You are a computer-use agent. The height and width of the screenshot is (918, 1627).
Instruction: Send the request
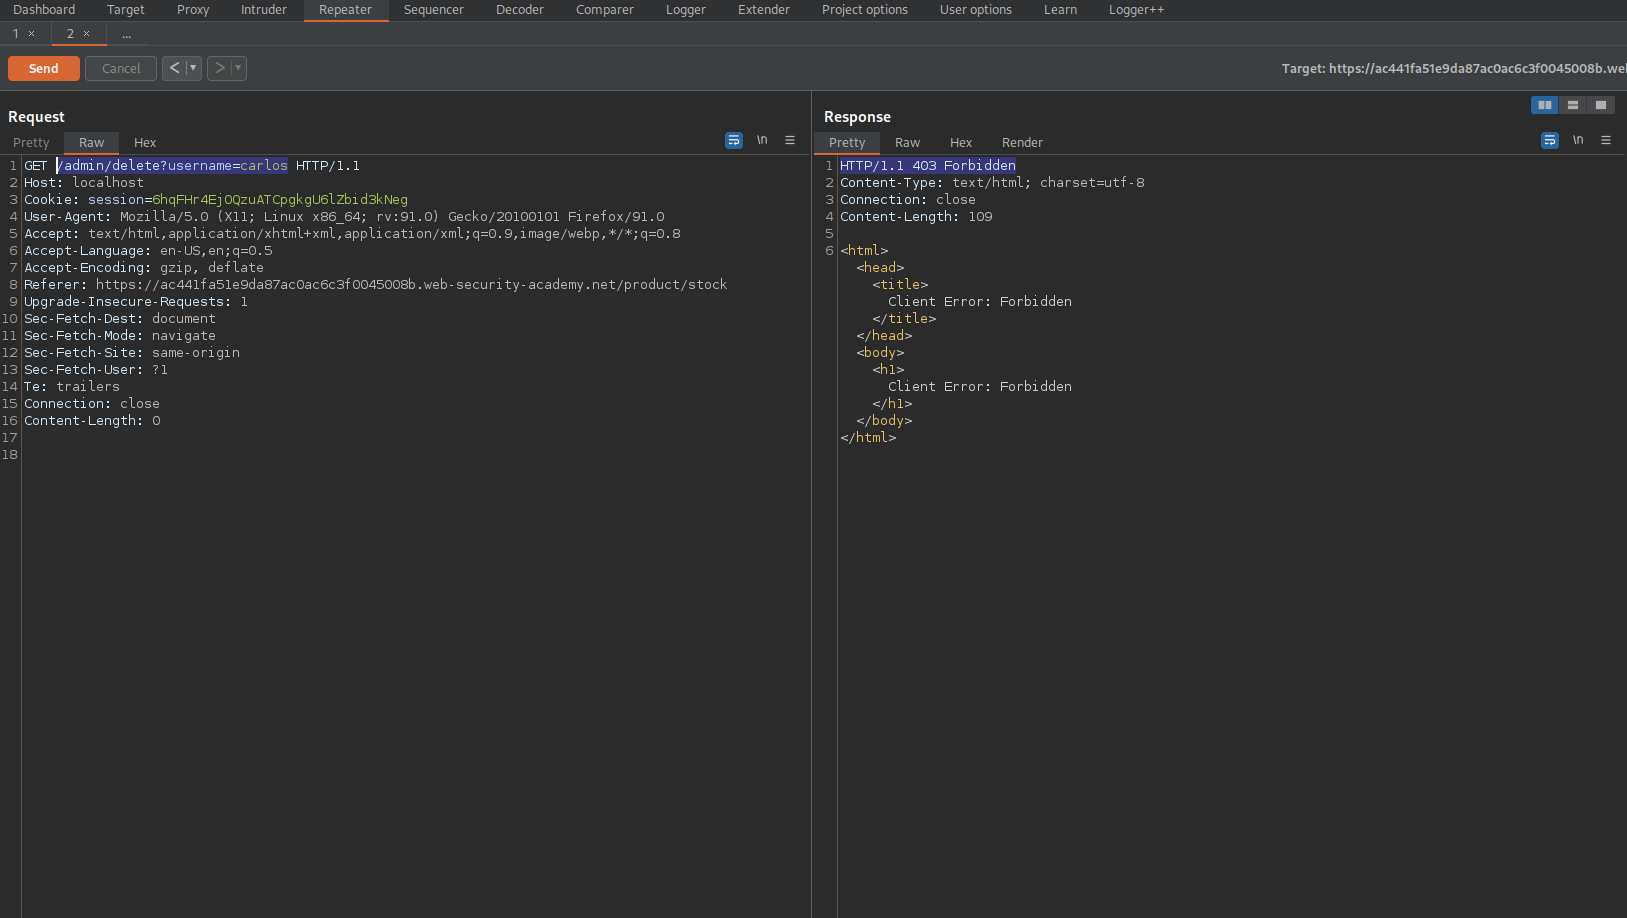[44, 68]
